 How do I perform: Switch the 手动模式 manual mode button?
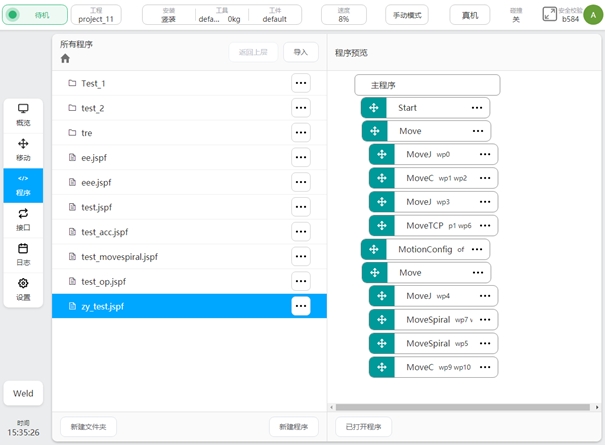coord(407,15)
